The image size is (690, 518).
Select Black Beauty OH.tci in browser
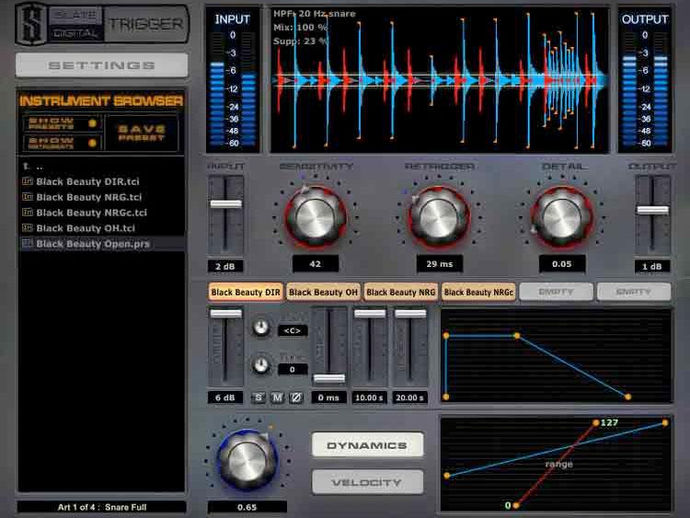click(x=85, y=228)
